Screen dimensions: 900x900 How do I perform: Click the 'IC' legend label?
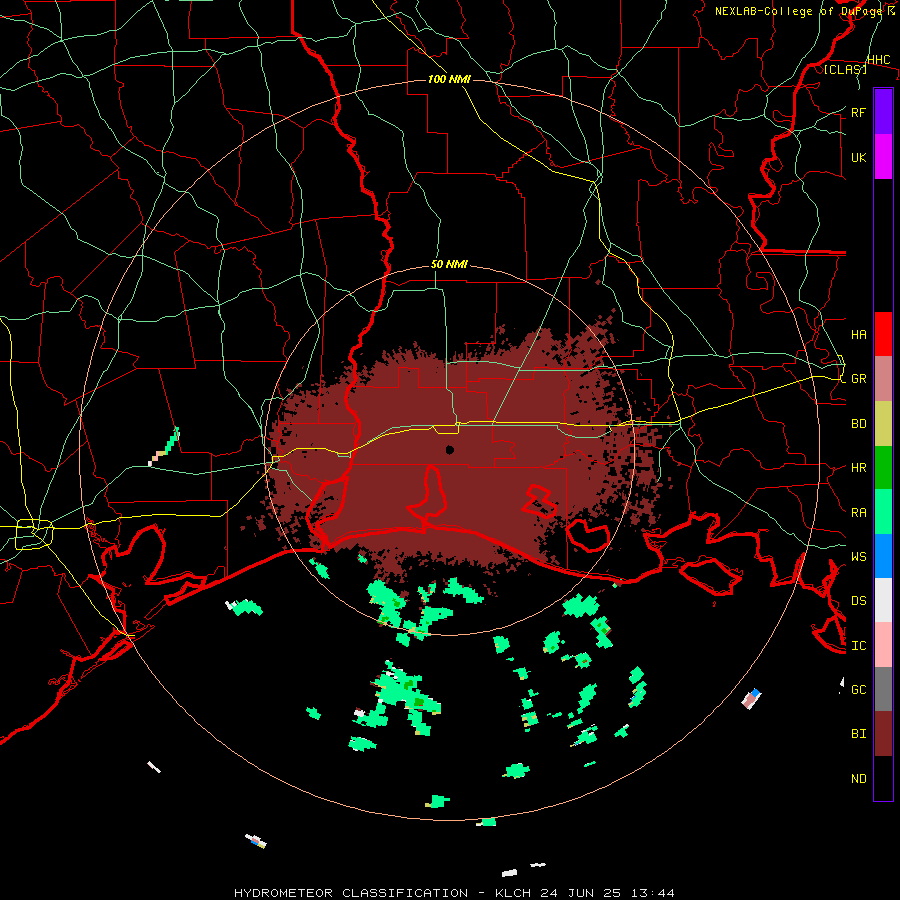coord(858,646)
